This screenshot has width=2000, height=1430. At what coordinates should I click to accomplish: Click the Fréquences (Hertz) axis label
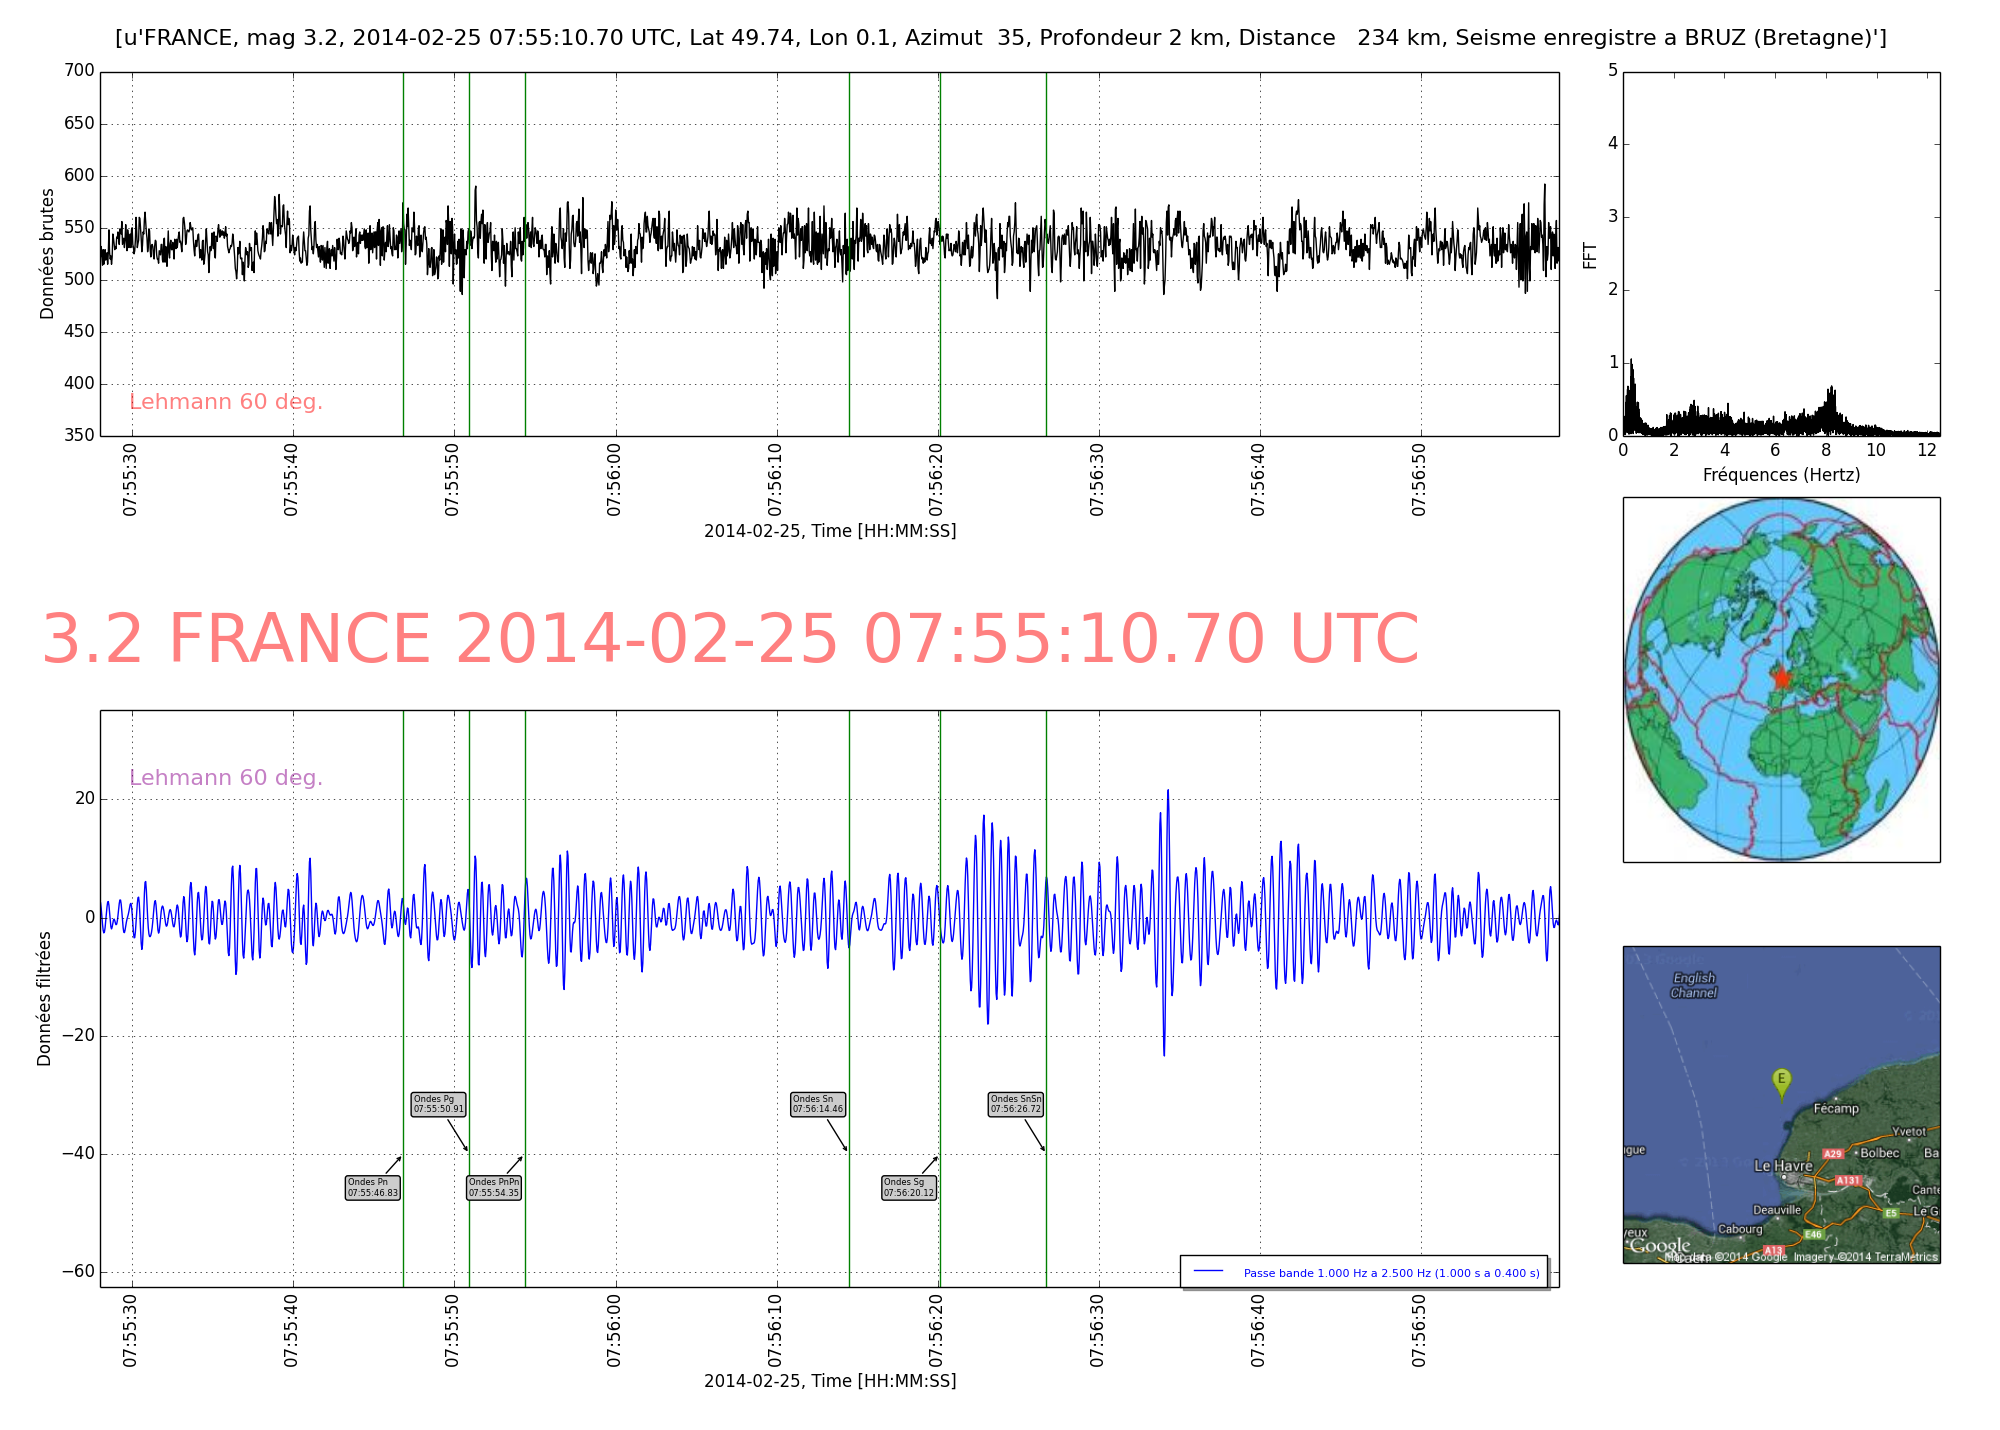point(1781,475)
